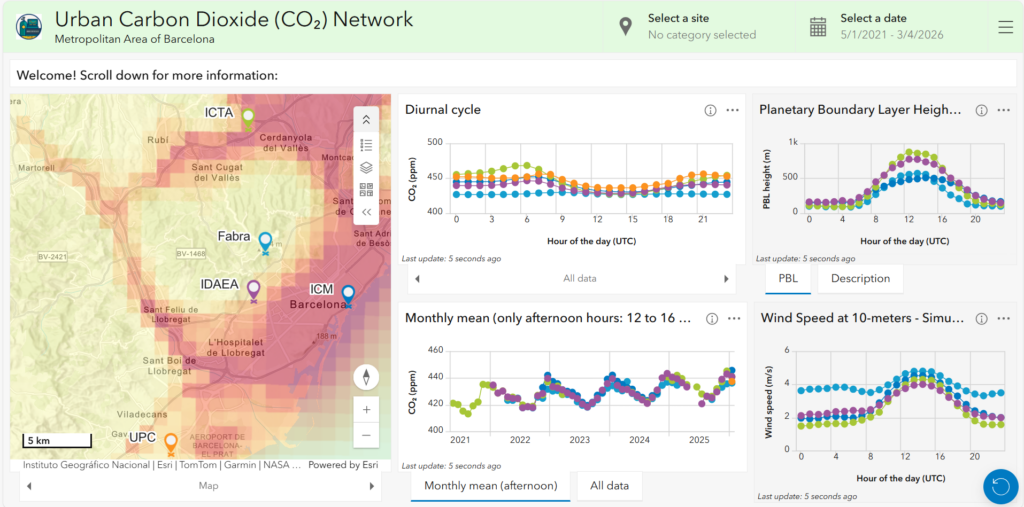
Task: Open the hamburger menu in the header
Action: point(1006,27)
